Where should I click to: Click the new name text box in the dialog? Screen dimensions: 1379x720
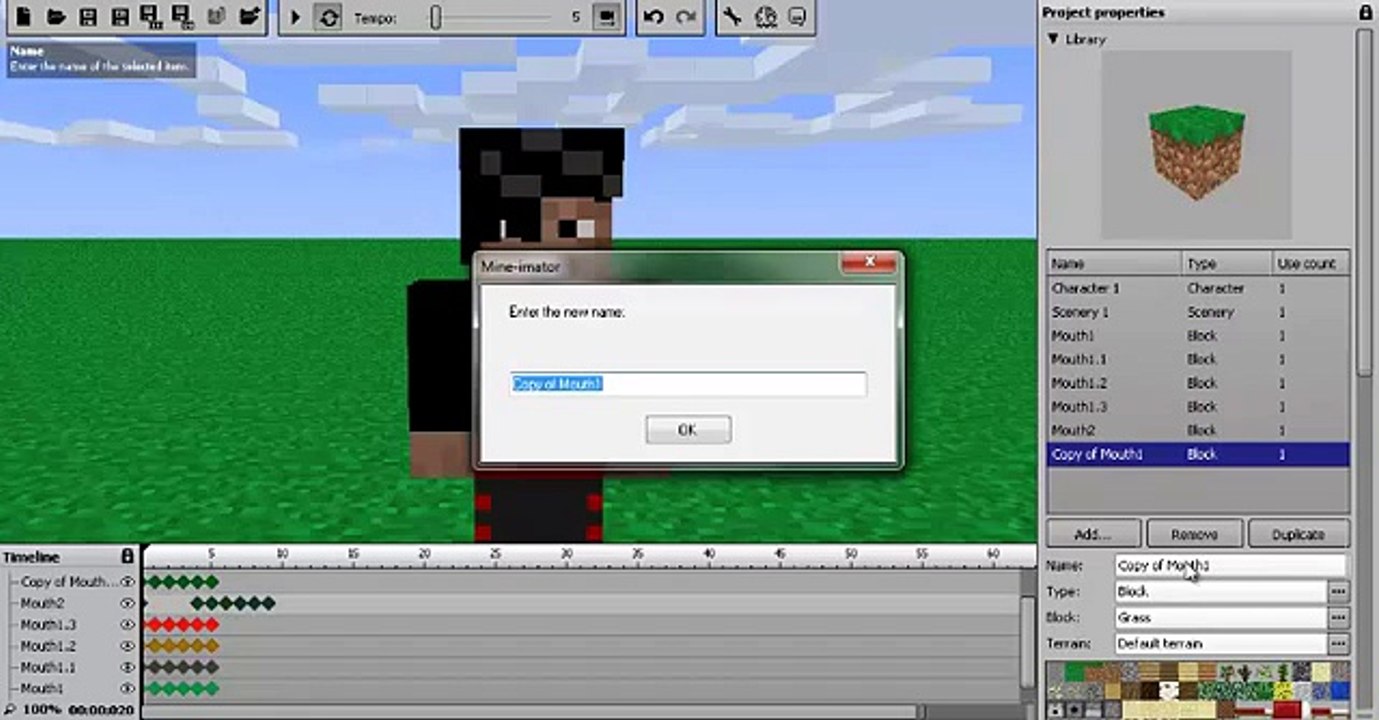click(688, 384)
